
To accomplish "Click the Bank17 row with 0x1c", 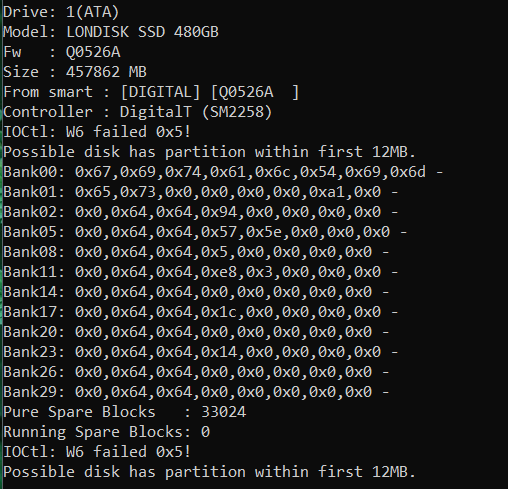I will pos(201,312).
